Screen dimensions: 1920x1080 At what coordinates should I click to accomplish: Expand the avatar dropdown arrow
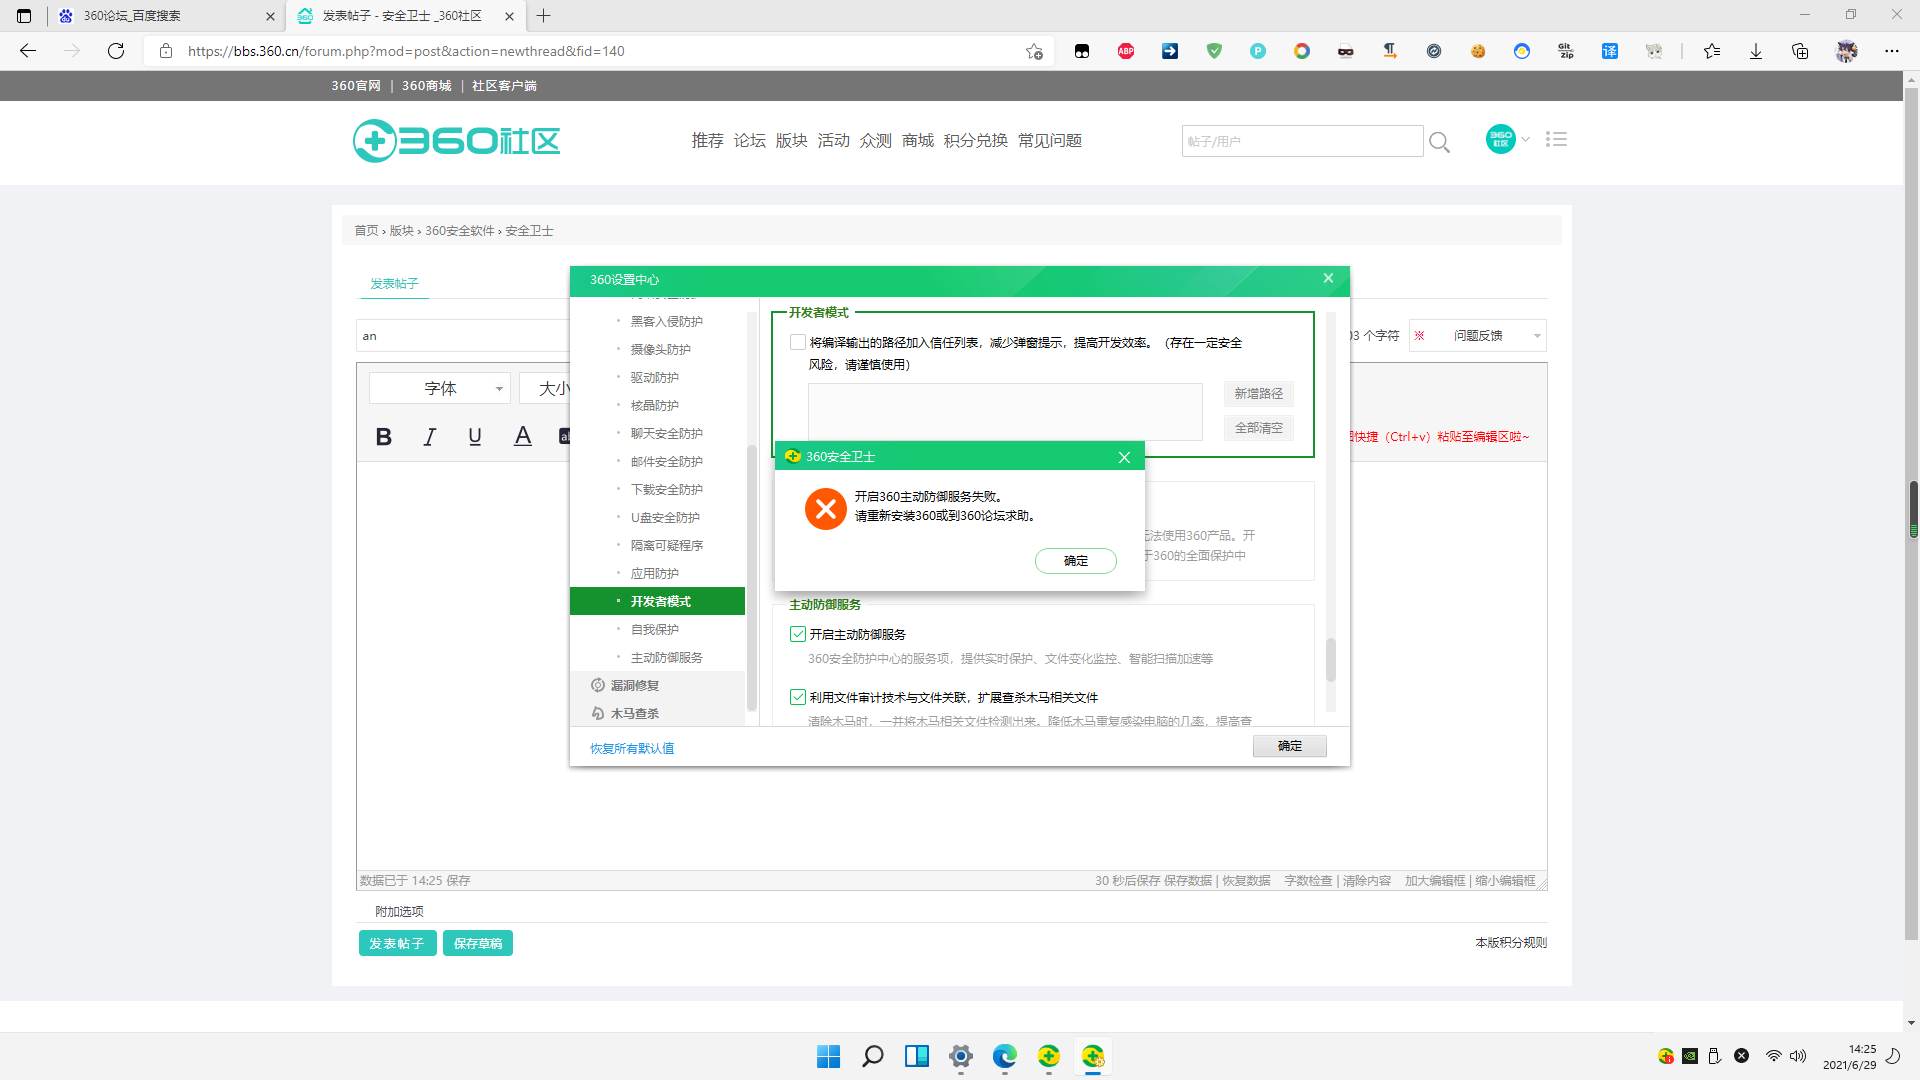tap(1525, 139)
